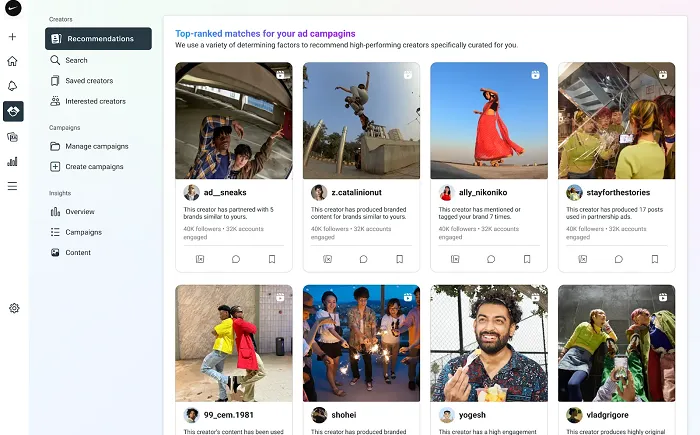Open Manage campaigns
700x435 pixels.
pyautogui.click(x=97, y=146)
